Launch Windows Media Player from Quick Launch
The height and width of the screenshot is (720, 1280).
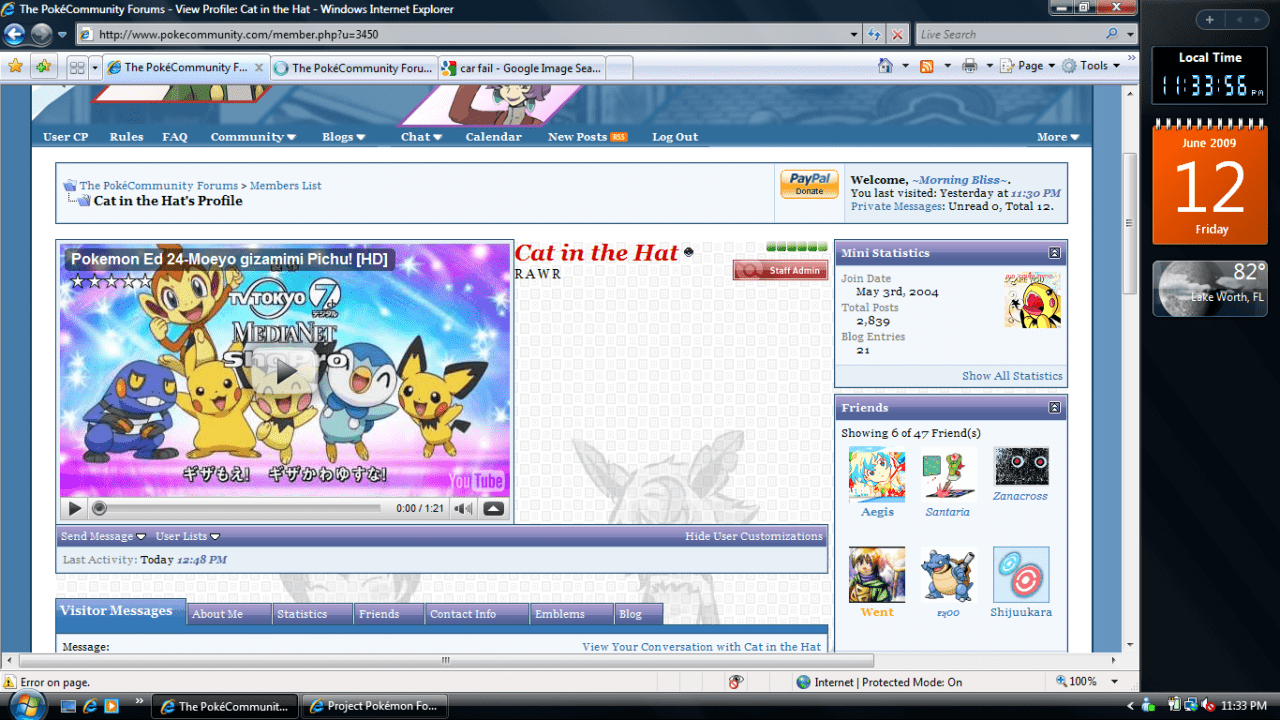(x=112, y=706)
